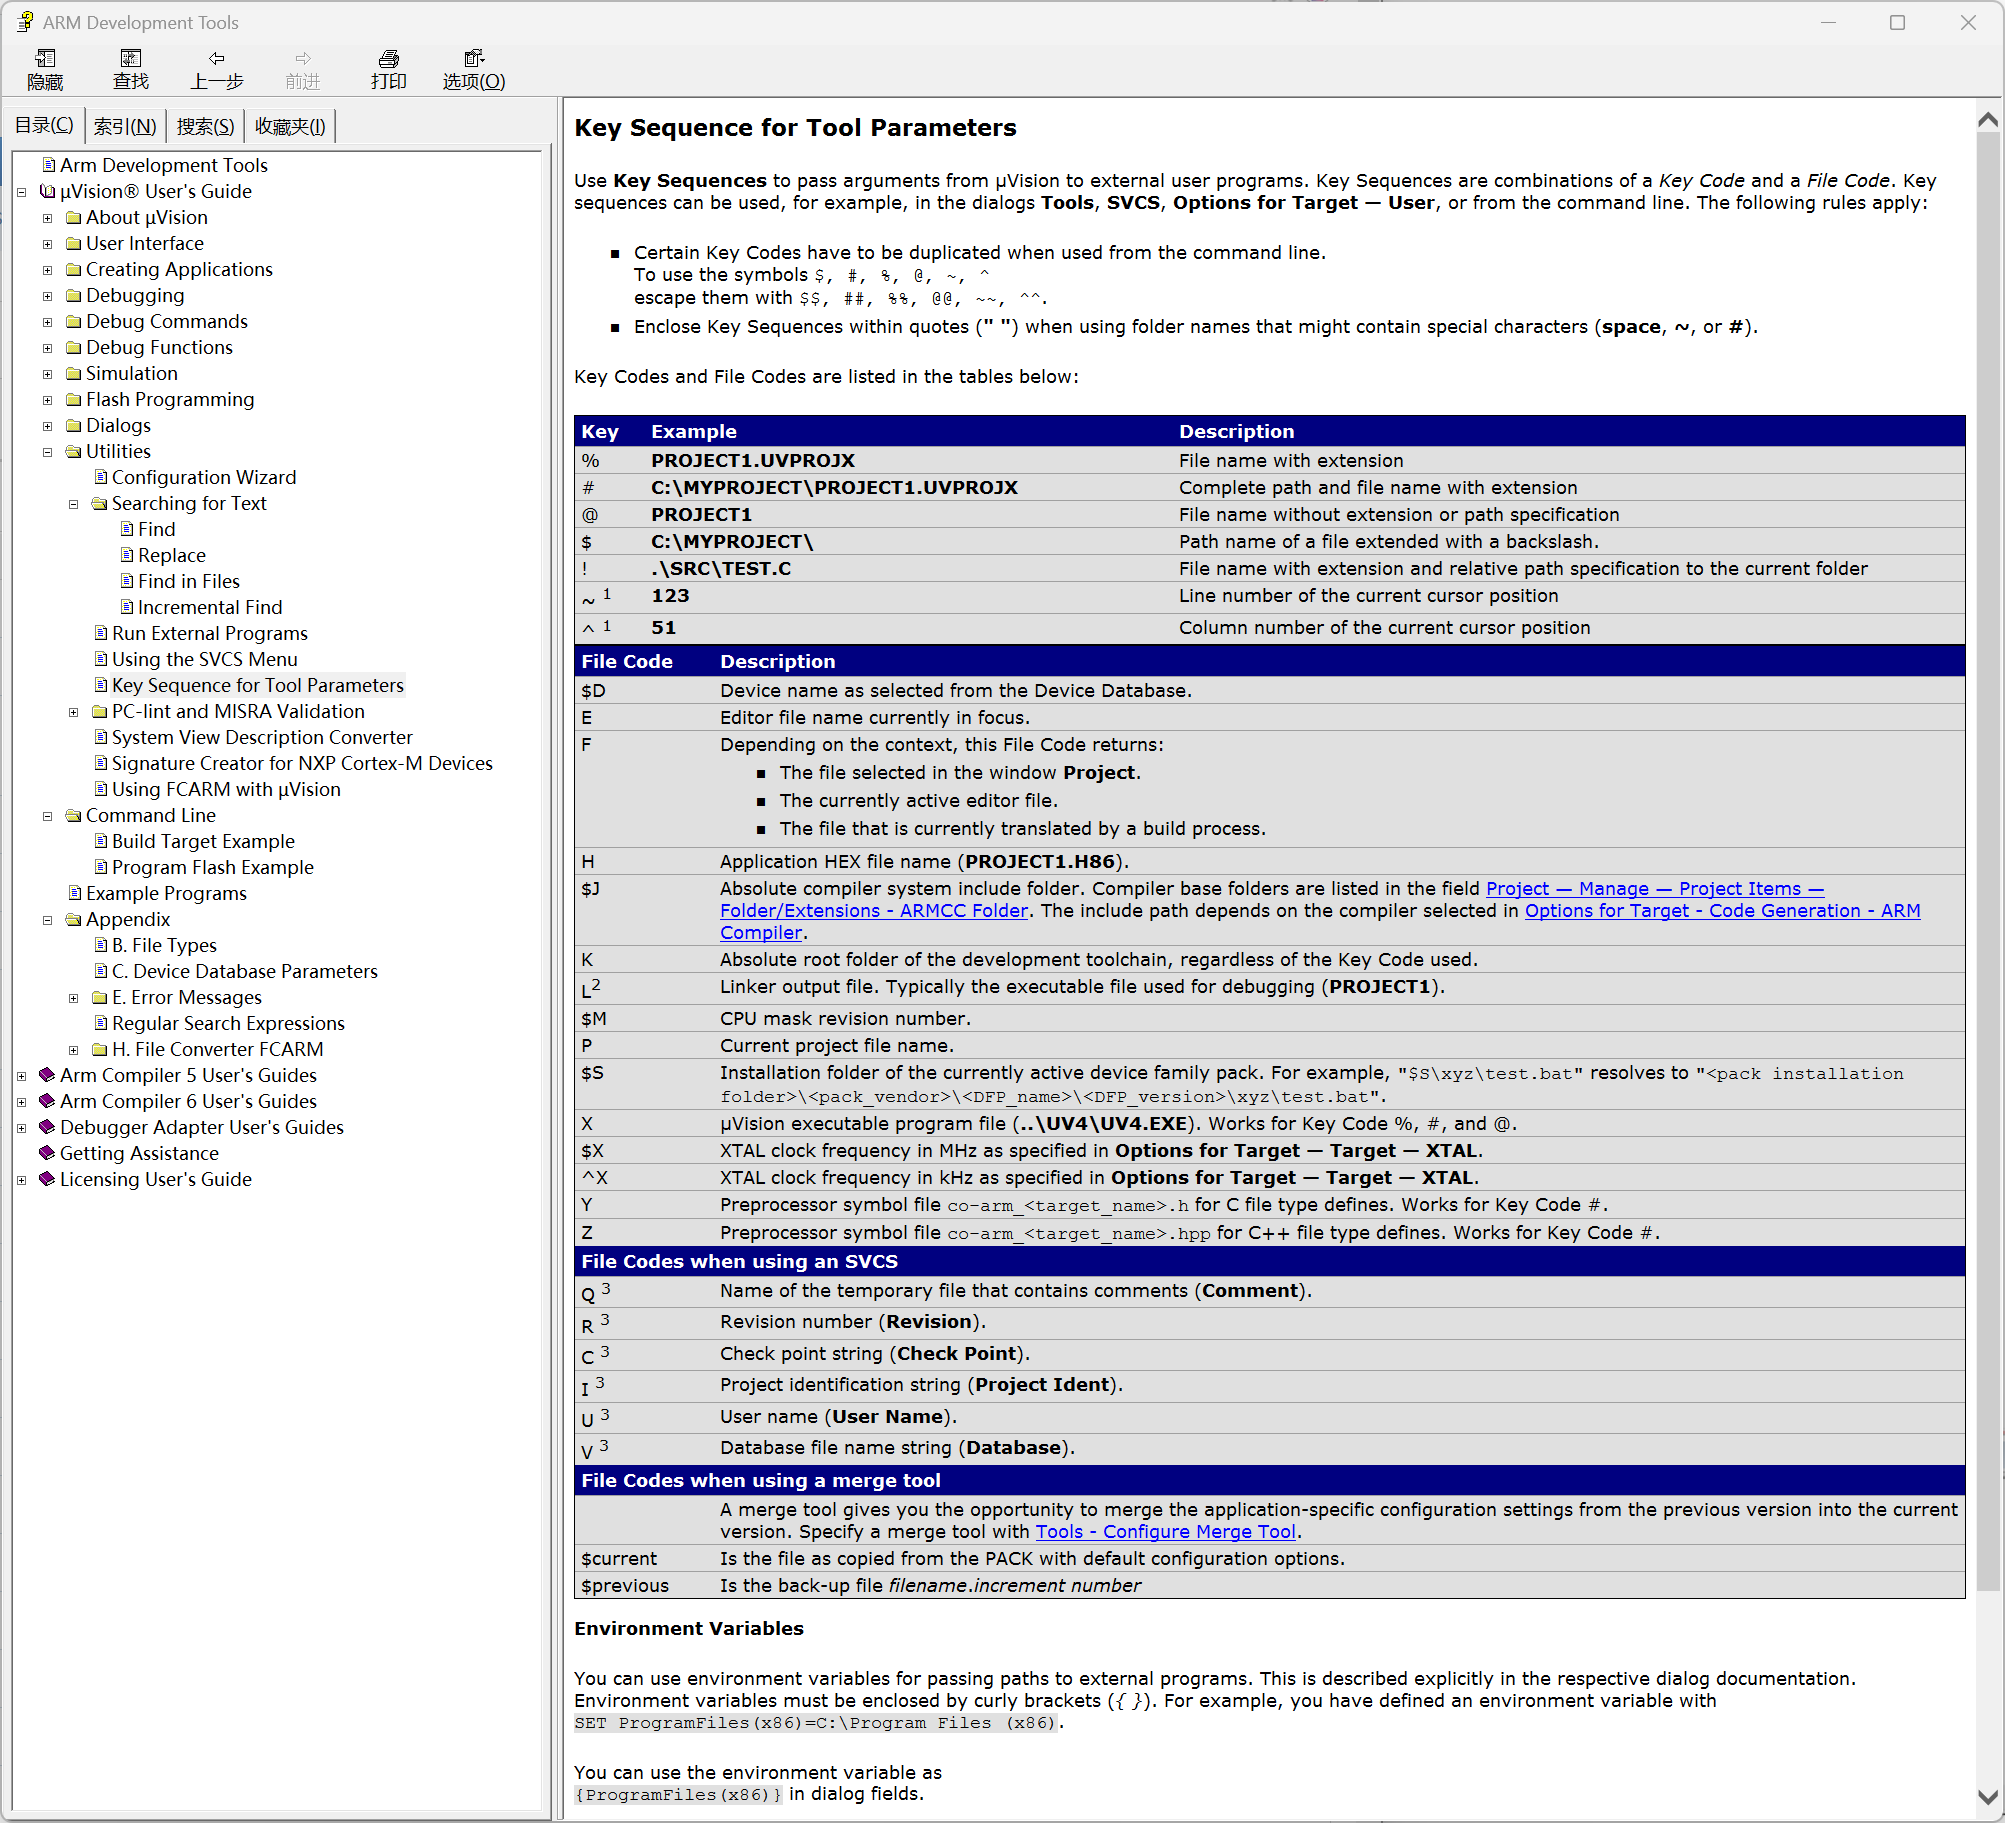Click the Appendix open folder icon

74,919
